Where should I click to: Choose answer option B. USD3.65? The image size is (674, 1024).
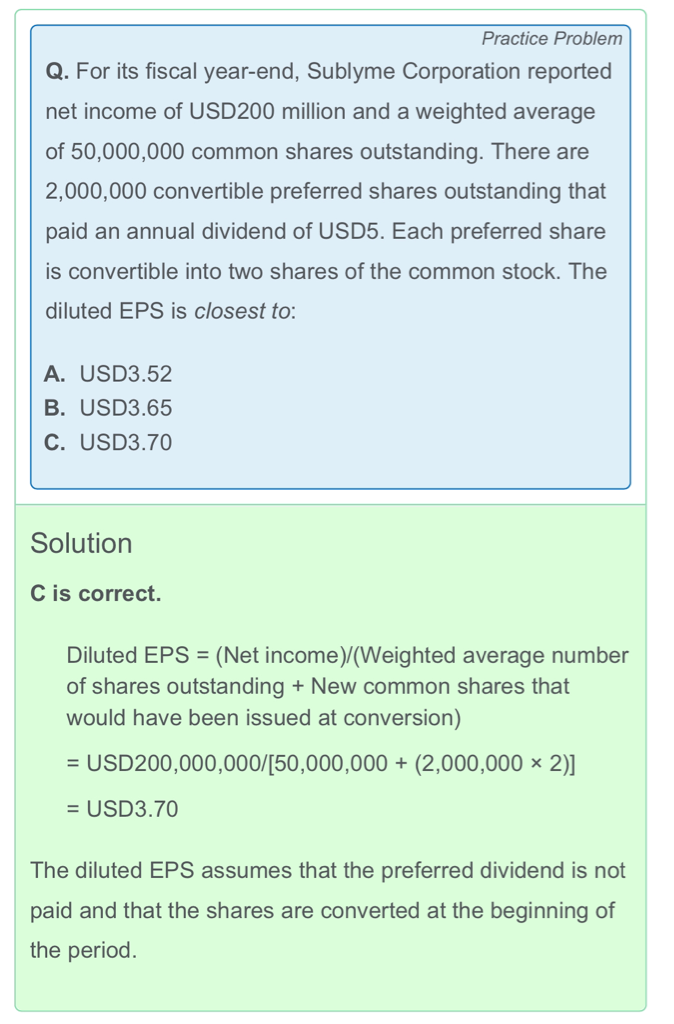[x=109, y=409]
